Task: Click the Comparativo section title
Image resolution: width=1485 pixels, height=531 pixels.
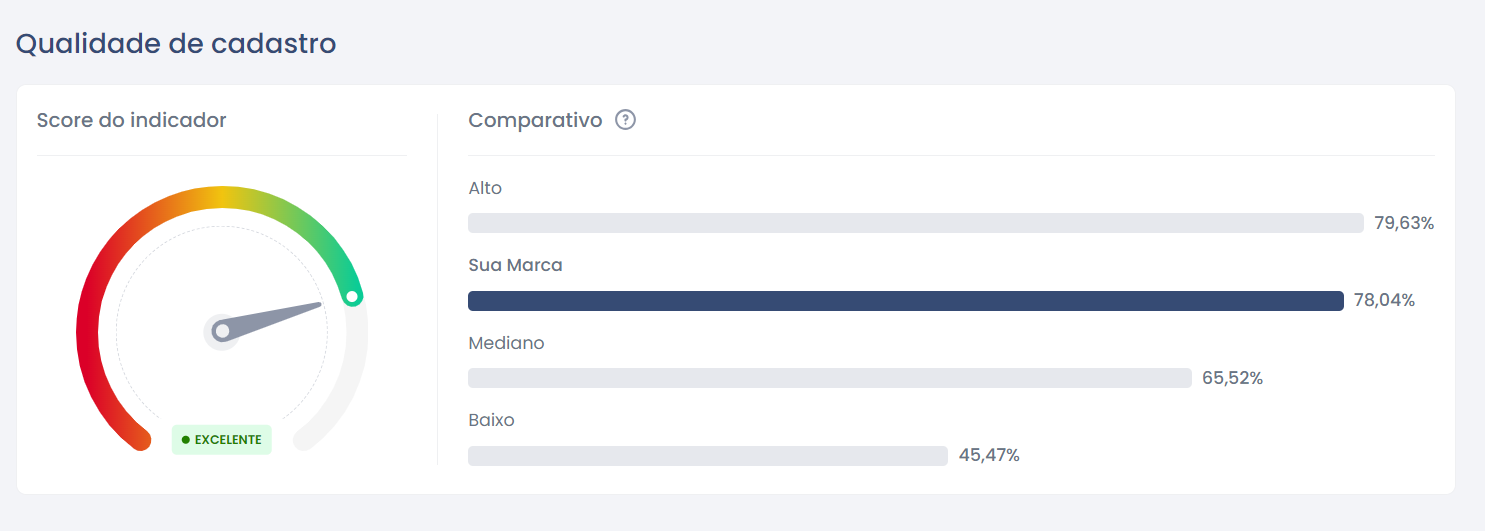Action: 535,121
